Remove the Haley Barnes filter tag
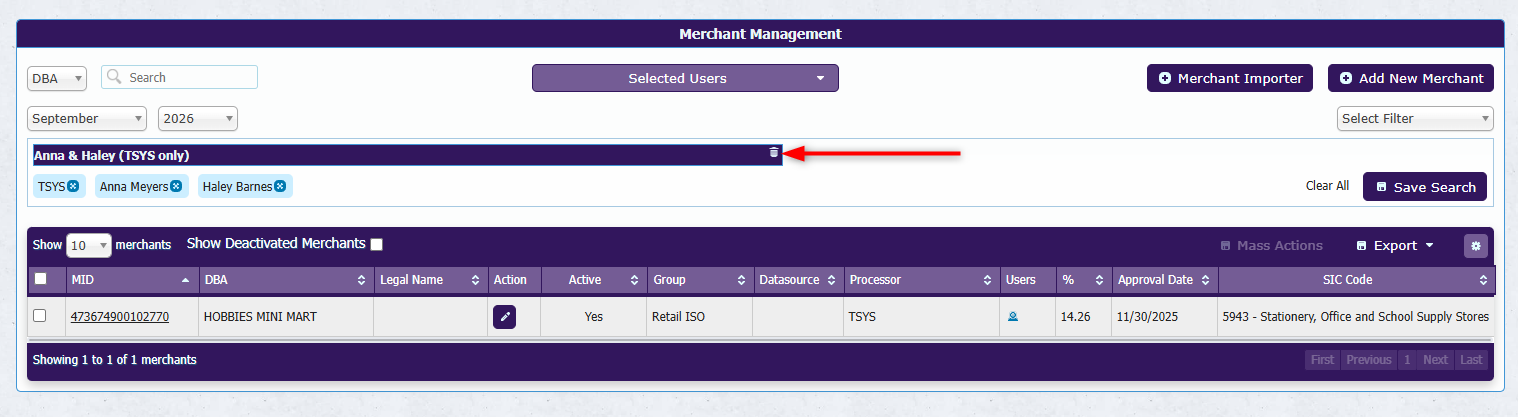1518x417 pixels. (280, 186)
